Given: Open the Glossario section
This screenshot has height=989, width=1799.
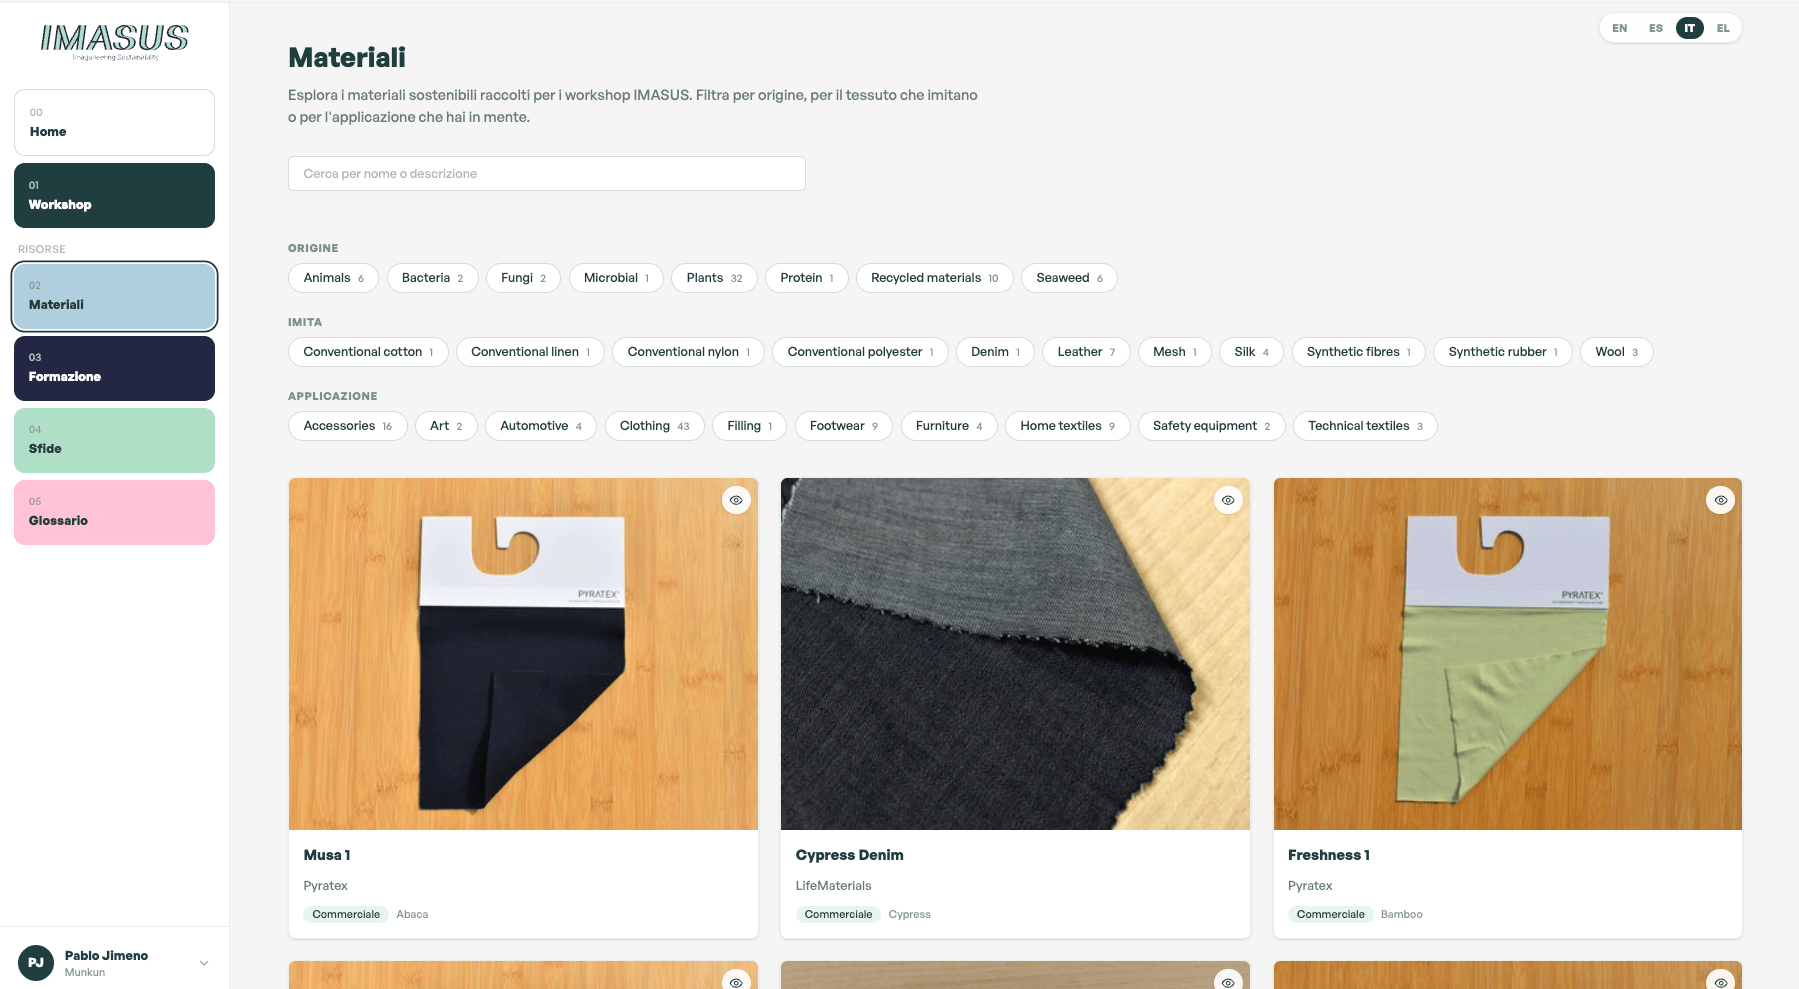Looking at the screenshot, I should 114,512.
